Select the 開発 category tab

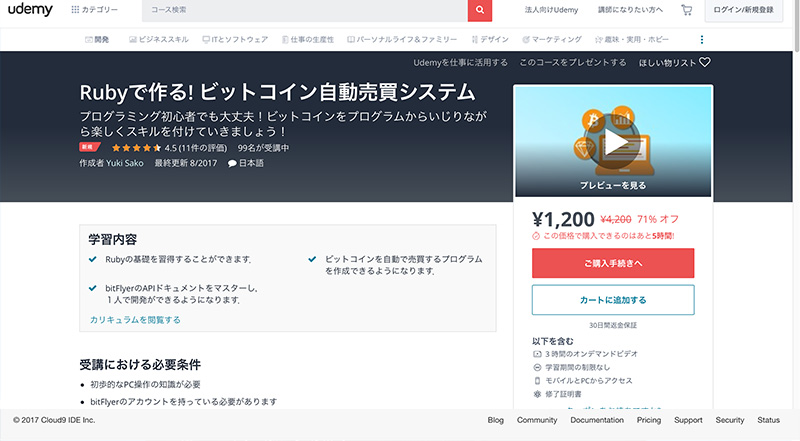click(x=97, y=39)
